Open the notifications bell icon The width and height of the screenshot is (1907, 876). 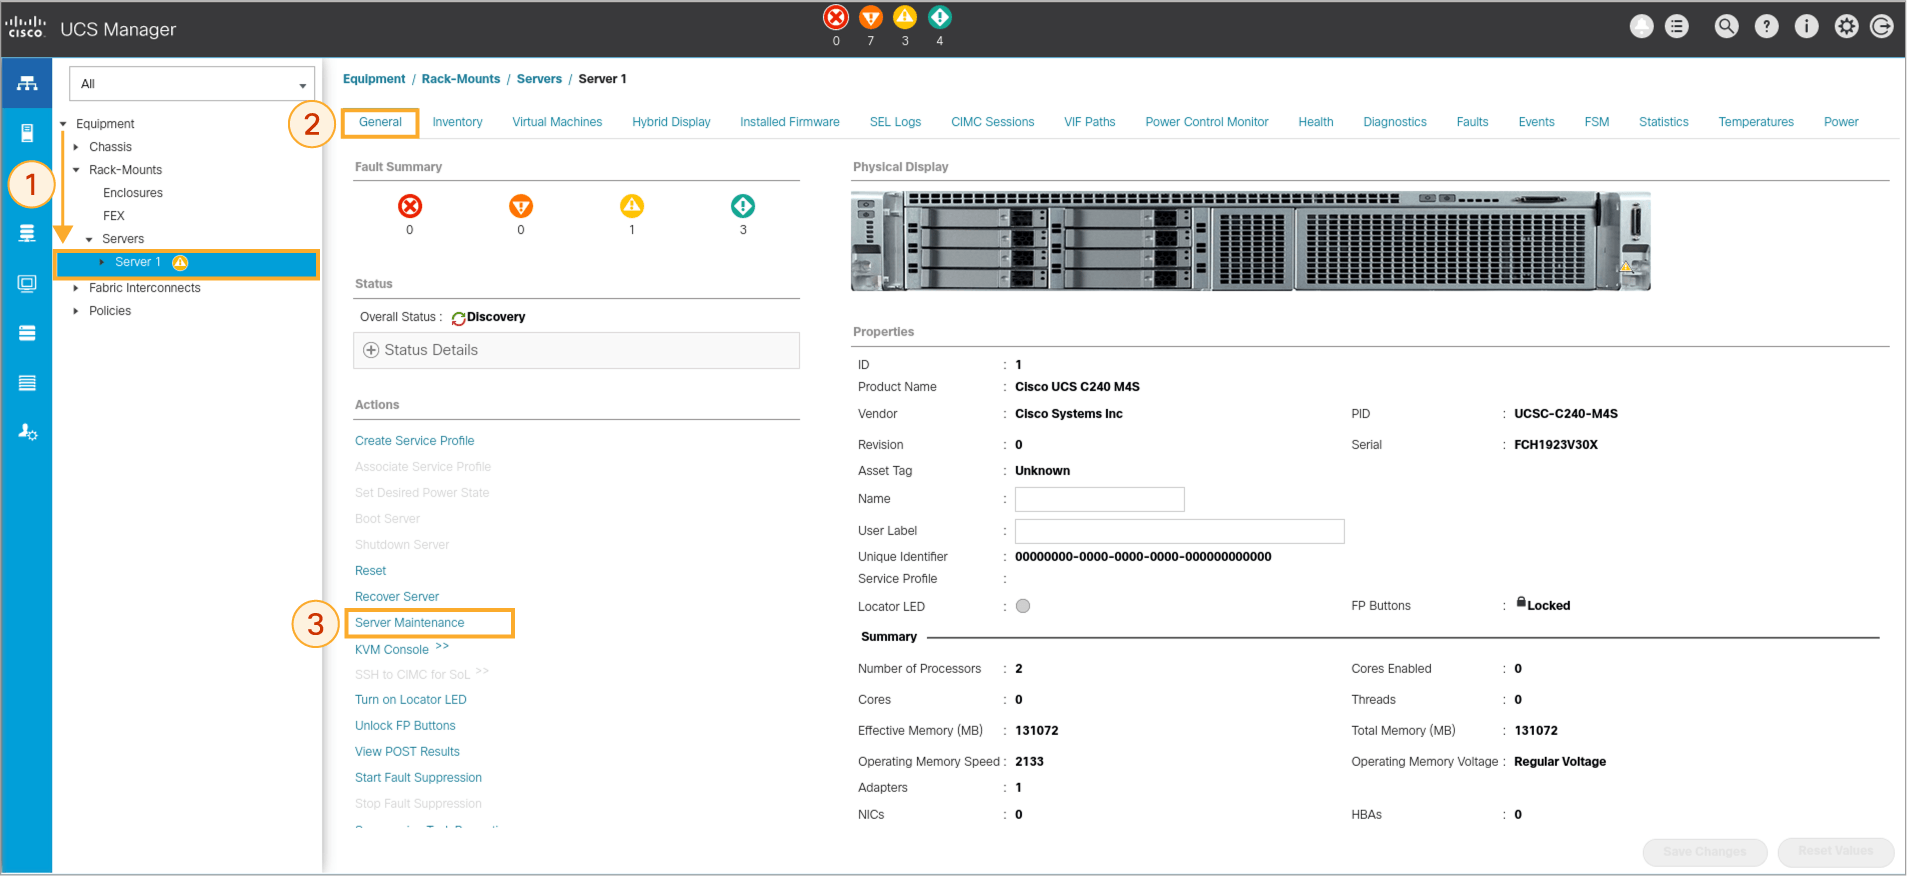click(x=1641, y=27)
